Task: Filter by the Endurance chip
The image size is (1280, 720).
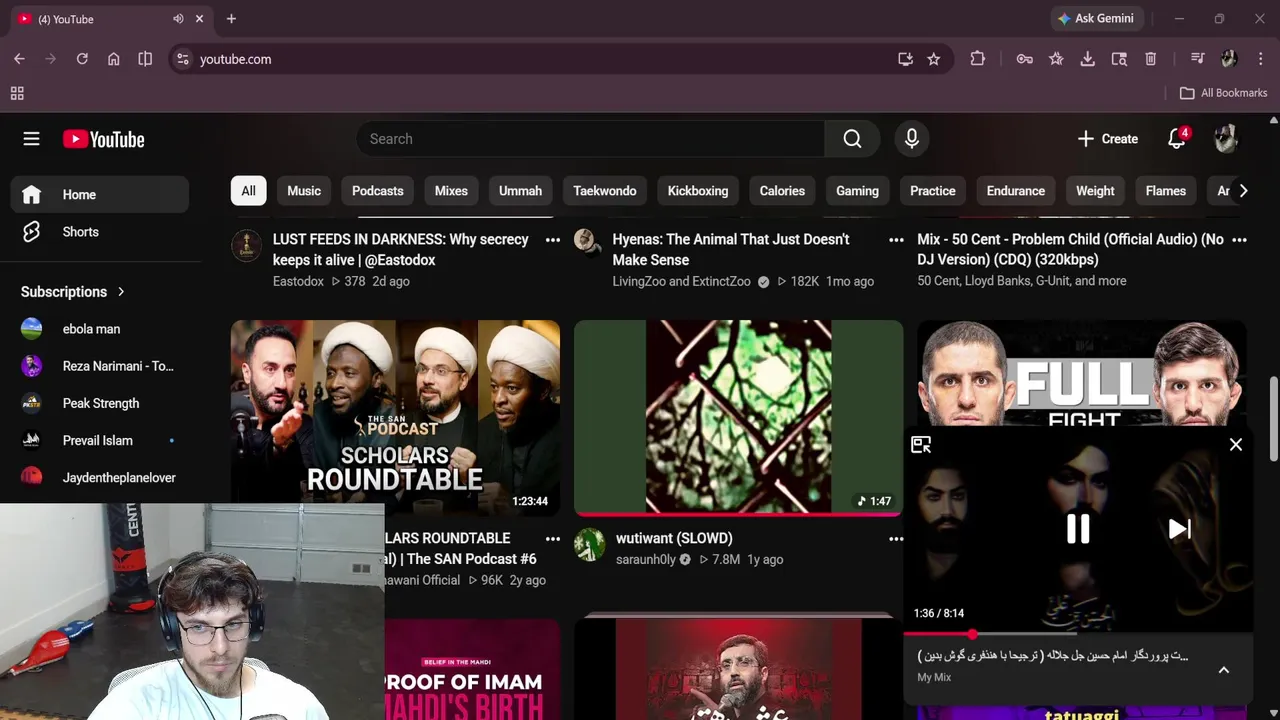Action: click(x=1016, y=191)
